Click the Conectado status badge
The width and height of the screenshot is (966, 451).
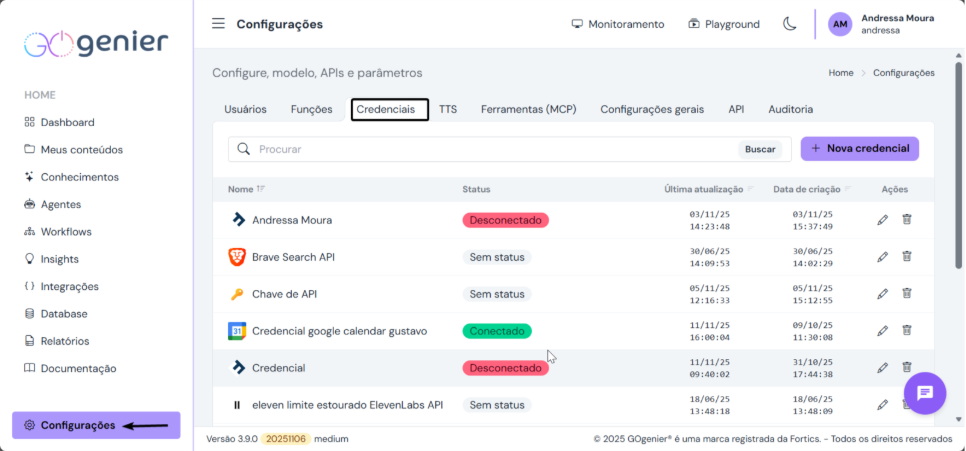click(497, 331)
